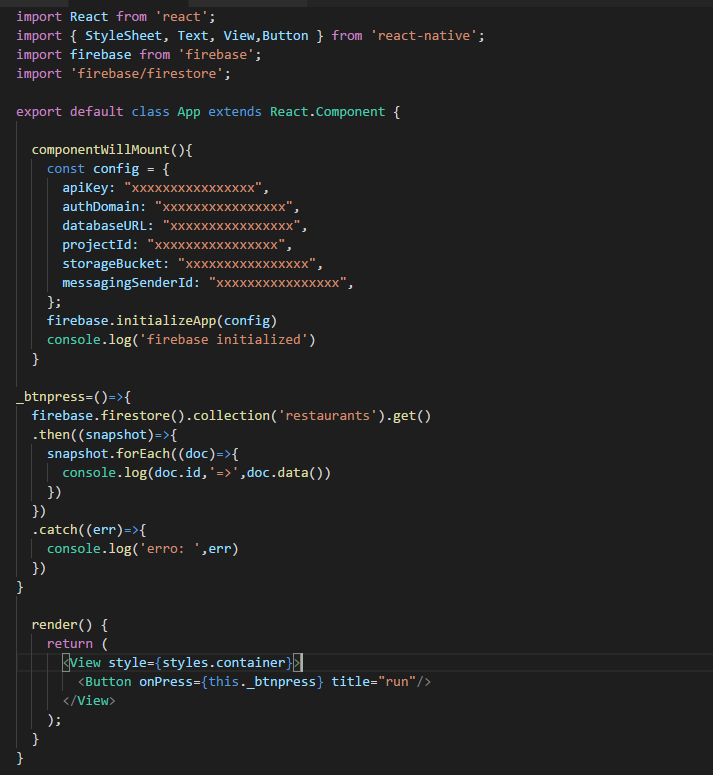Click the Button JSX tag name
The image size is (713, 775).
tap(108, 682)
